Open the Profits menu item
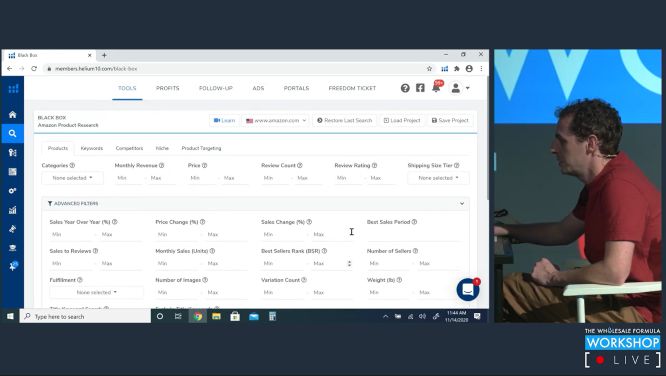 [x=167, y=88]
